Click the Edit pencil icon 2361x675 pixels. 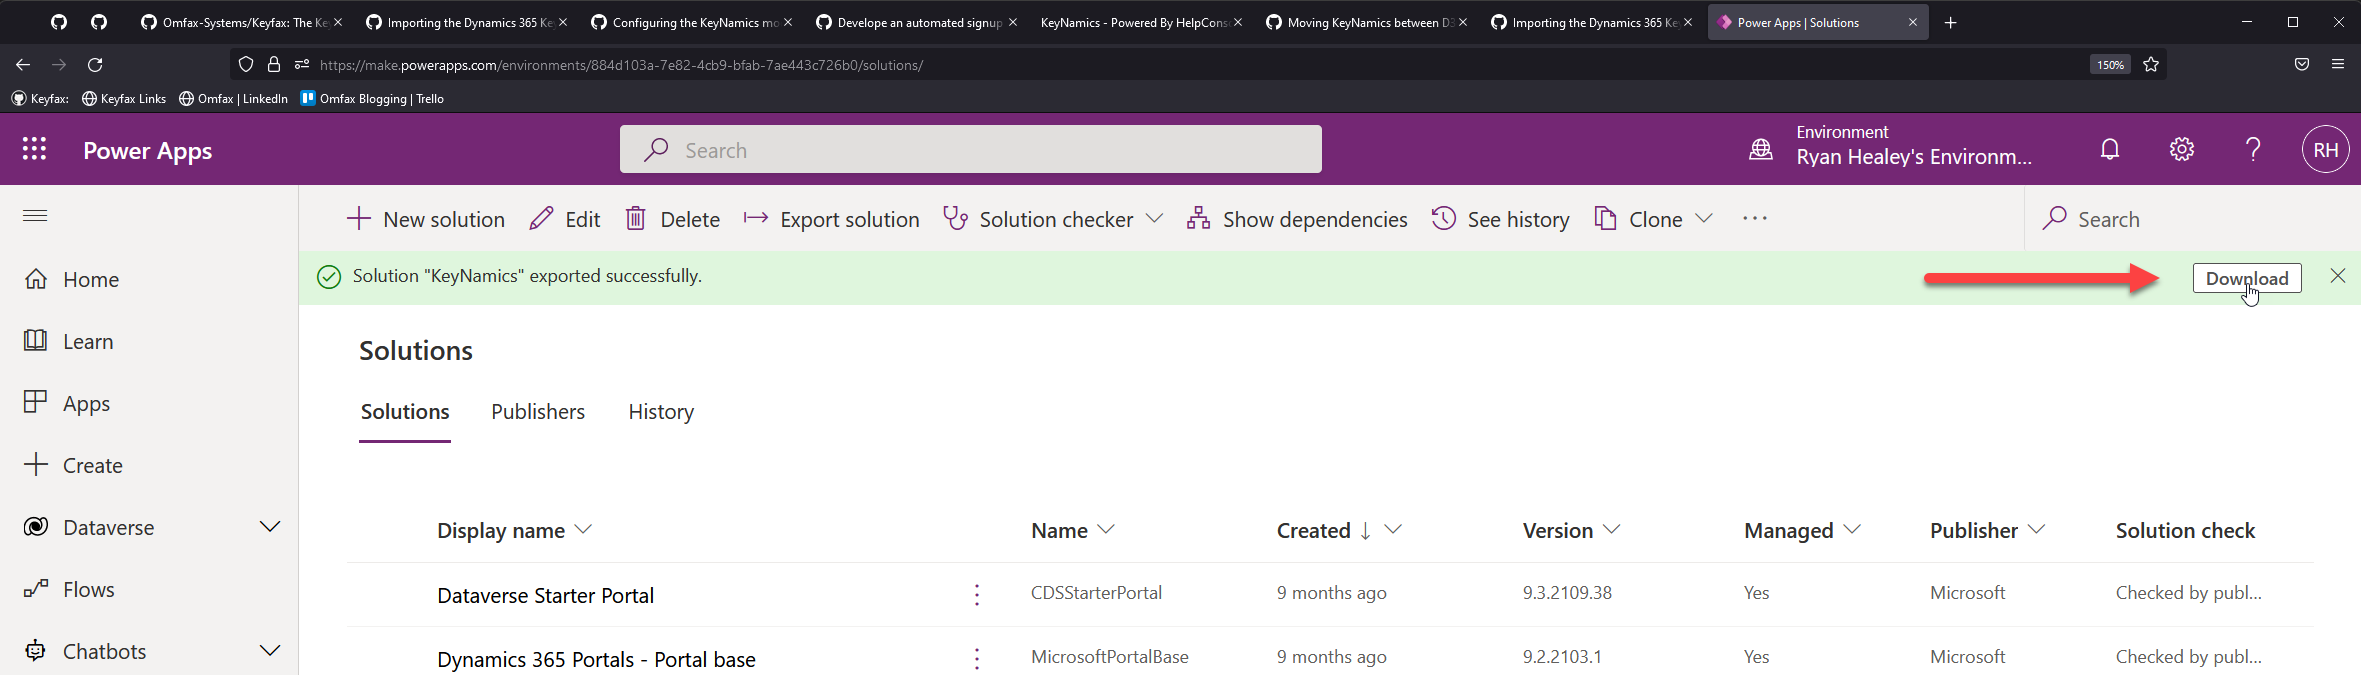coord(541,219)
